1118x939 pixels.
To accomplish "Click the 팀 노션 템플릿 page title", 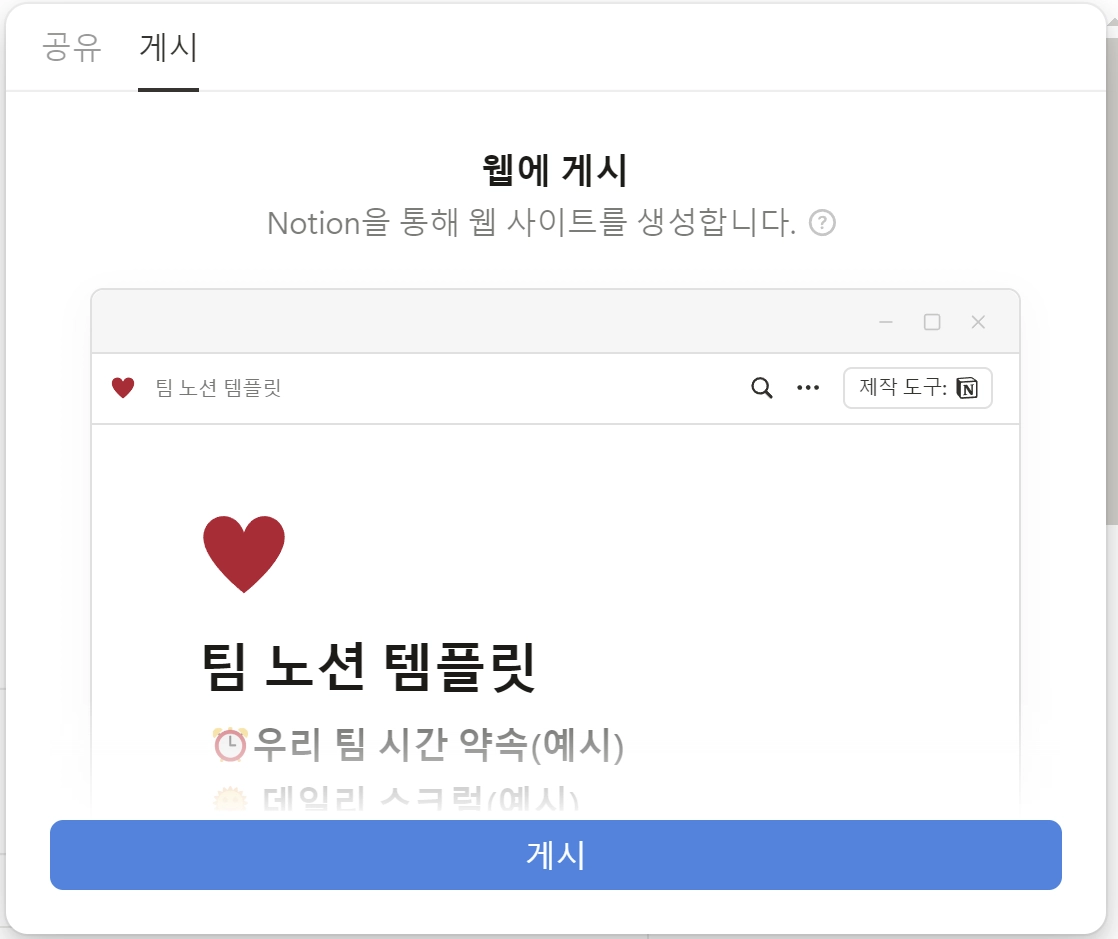I will [369, 667].
